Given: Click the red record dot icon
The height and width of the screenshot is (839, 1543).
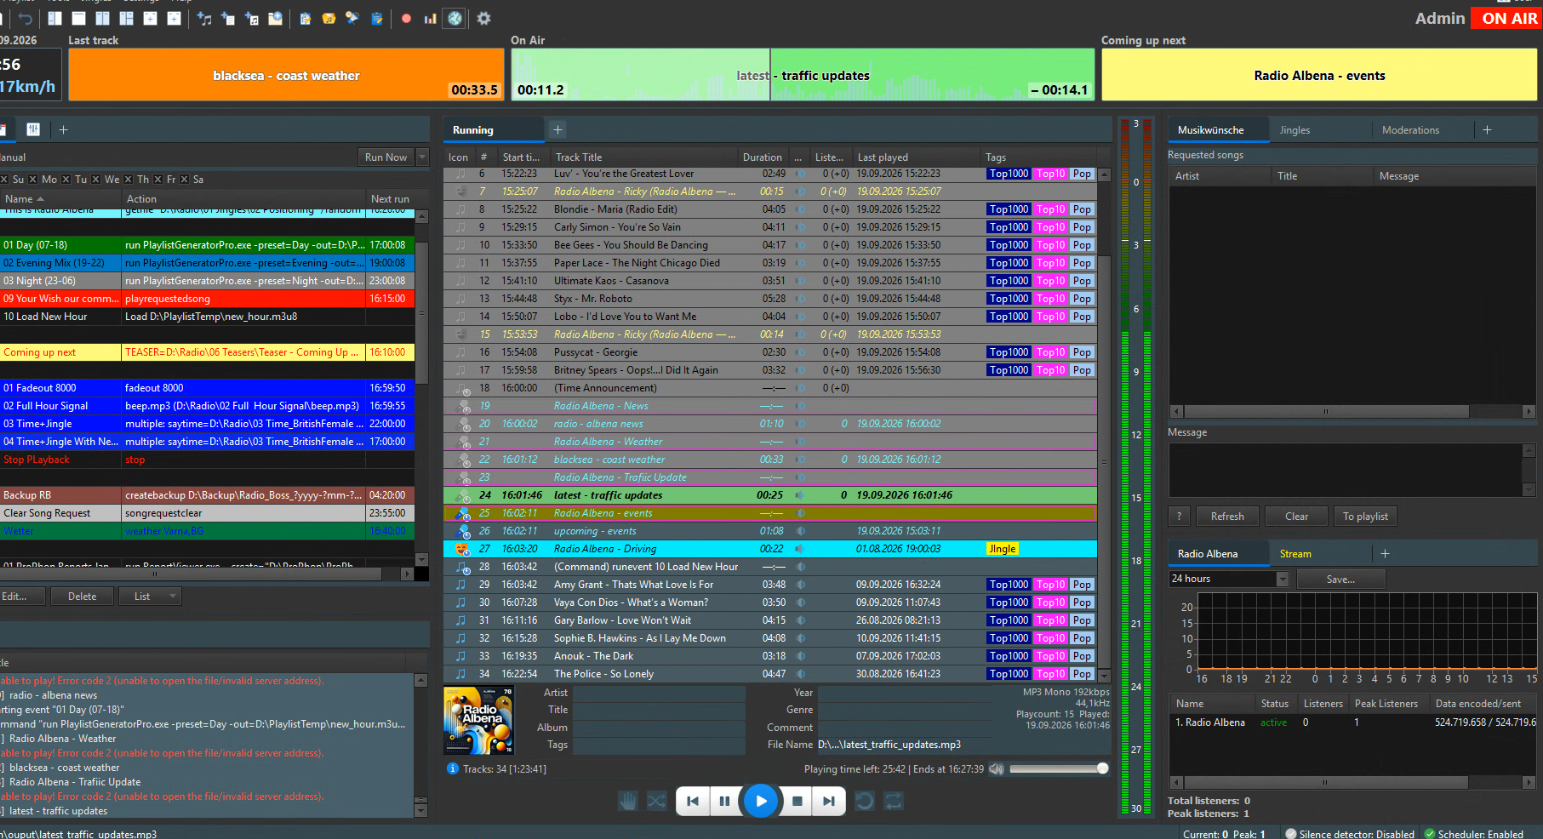Looking at the screenshot, I should pyautogui.click(x=406, y=18).
